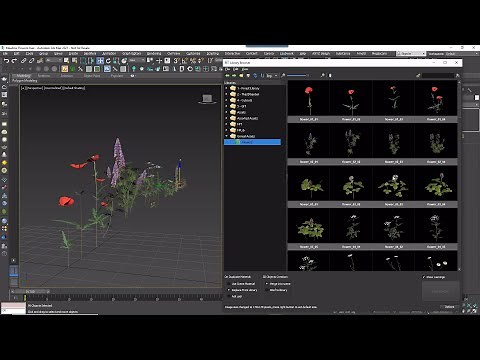
Task: Open Select by Name dialog icon
Action: point(74,61)
